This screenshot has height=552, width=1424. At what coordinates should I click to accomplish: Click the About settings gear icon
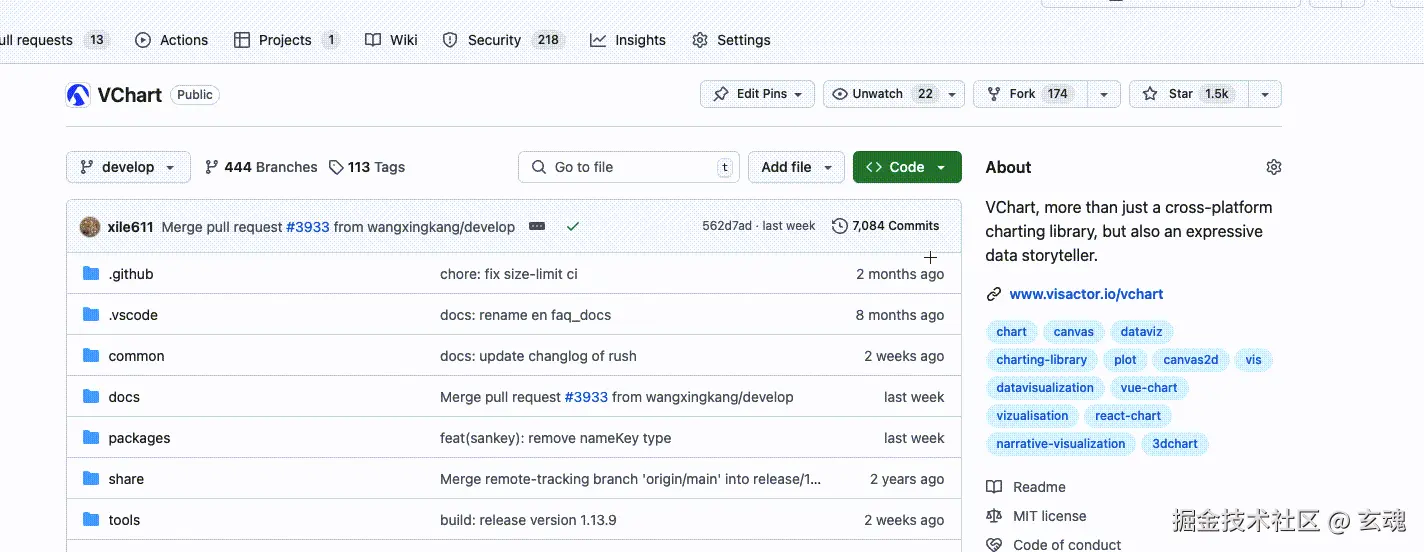pyautogui.click(x=1273, y=167)
